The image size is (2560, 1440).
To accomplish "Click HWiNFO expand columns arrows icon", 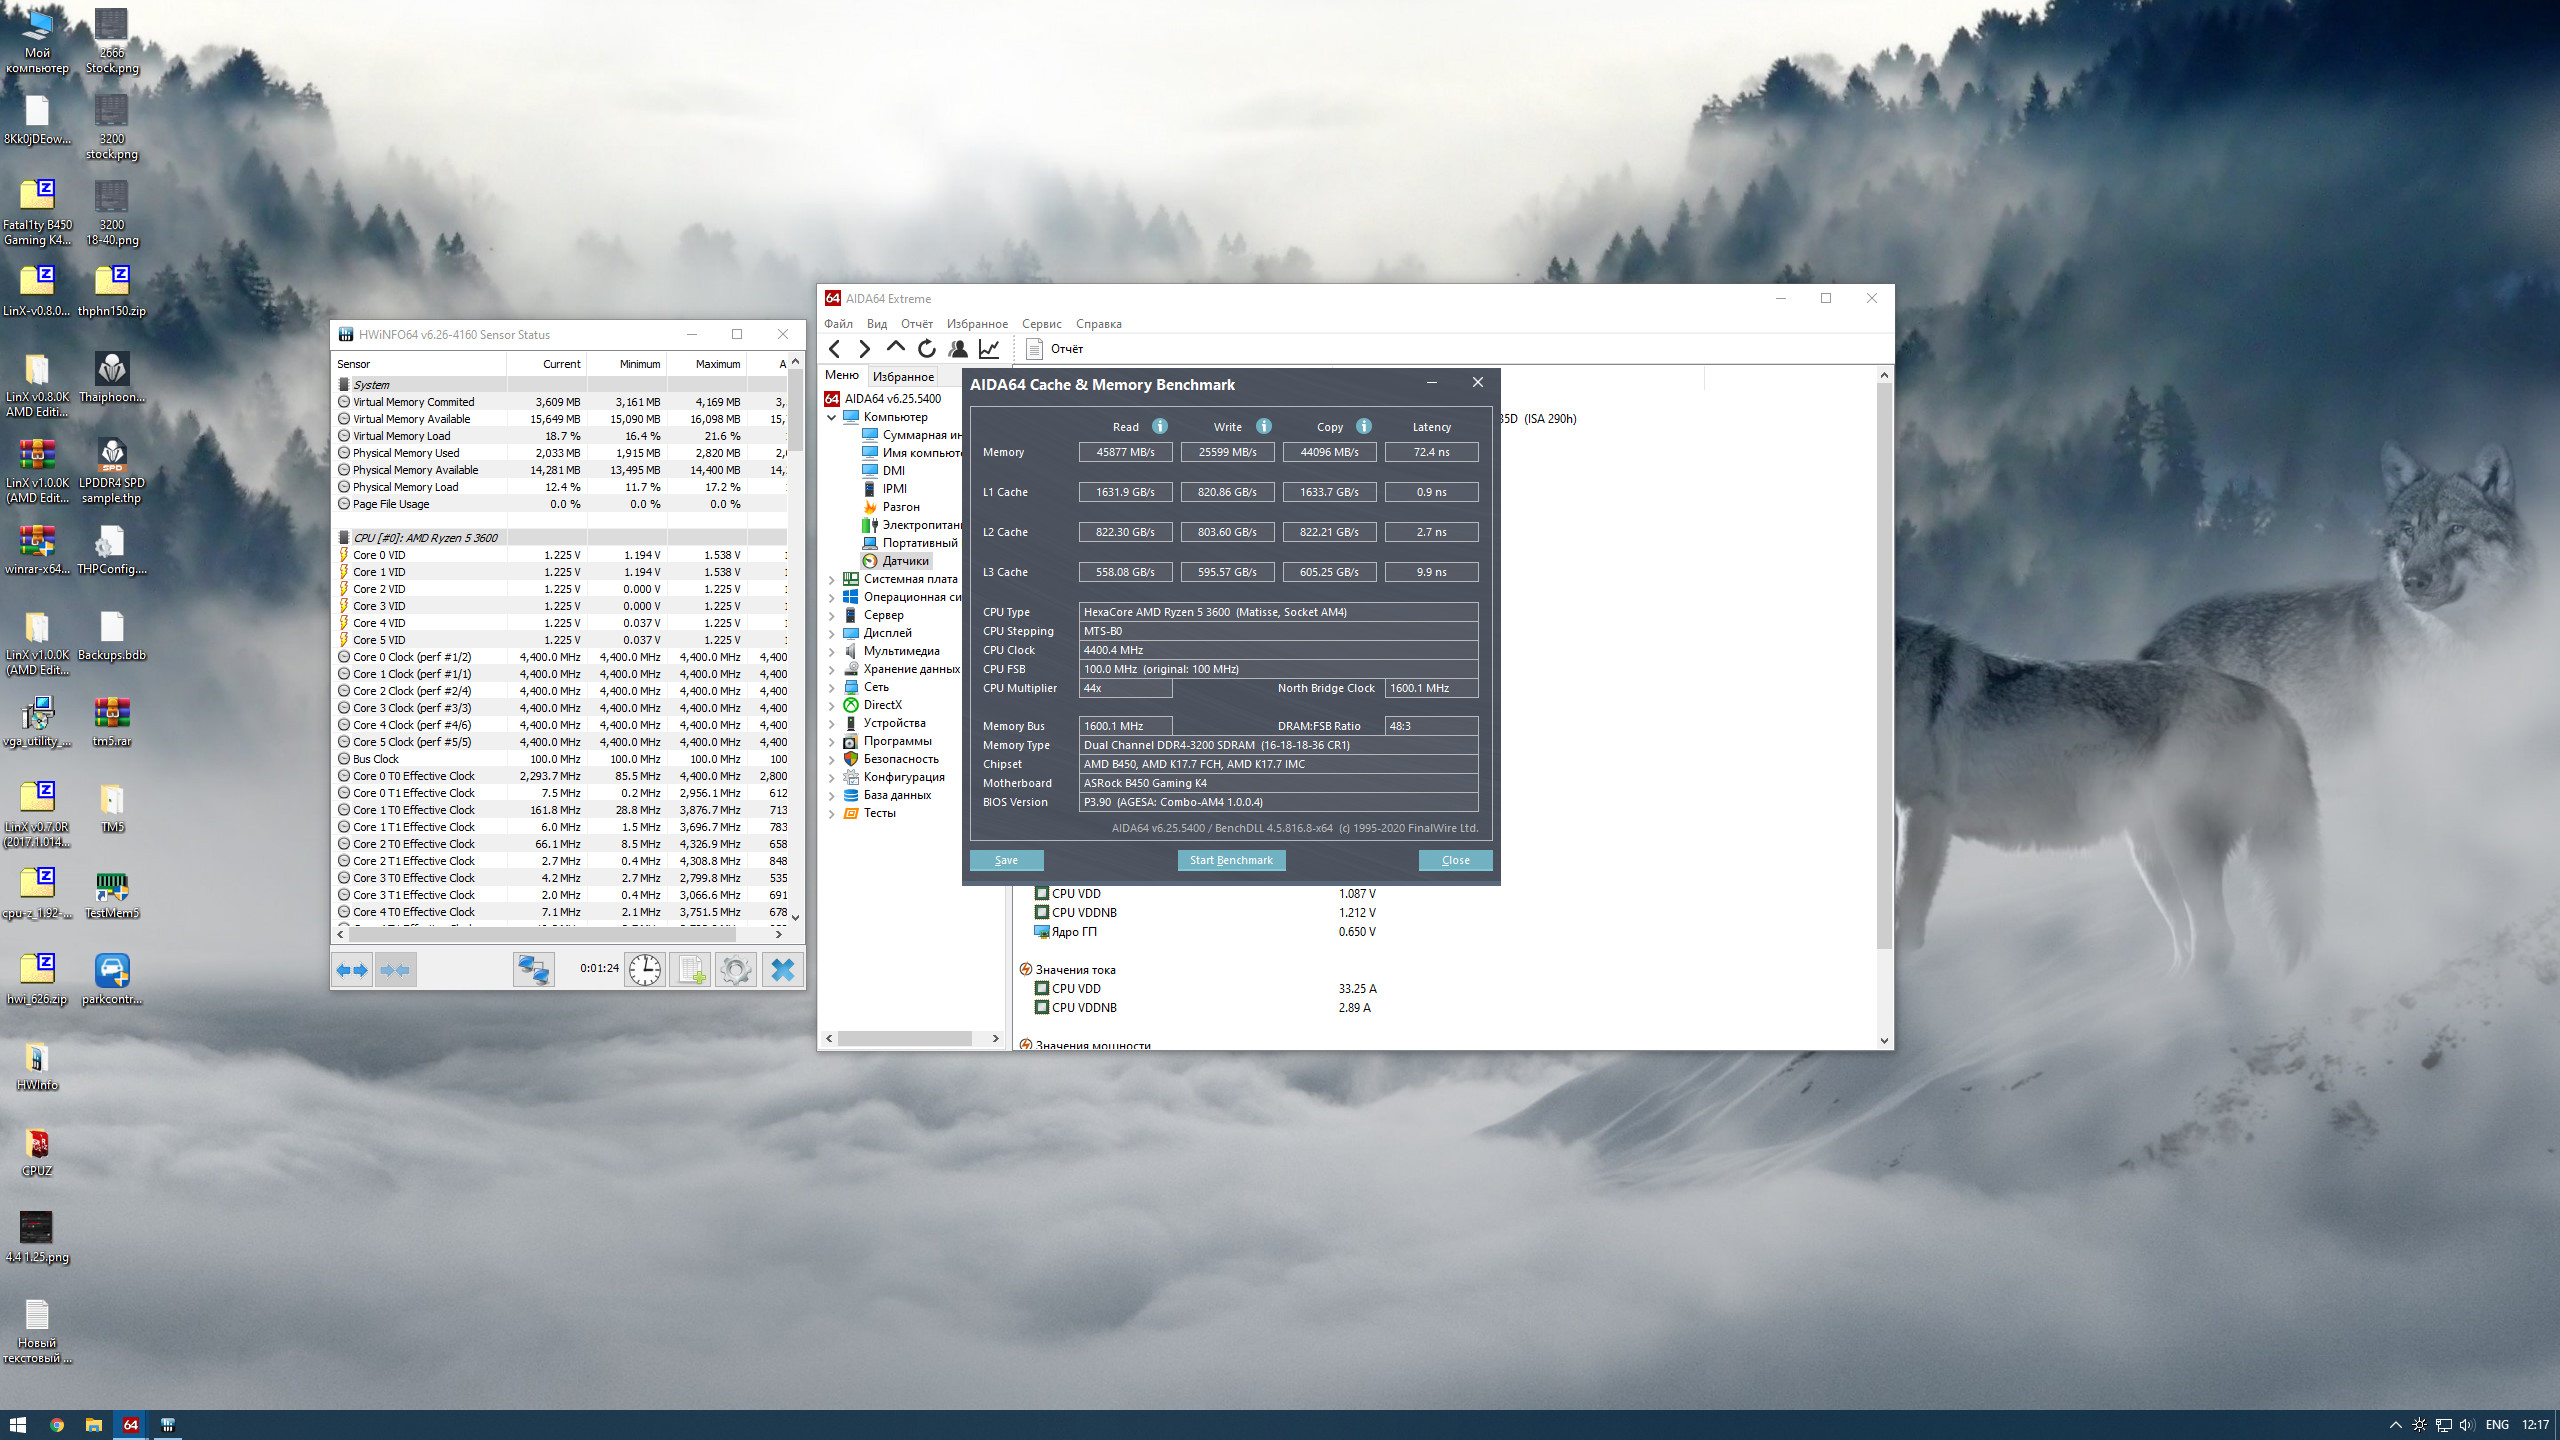I will [352, 970].
